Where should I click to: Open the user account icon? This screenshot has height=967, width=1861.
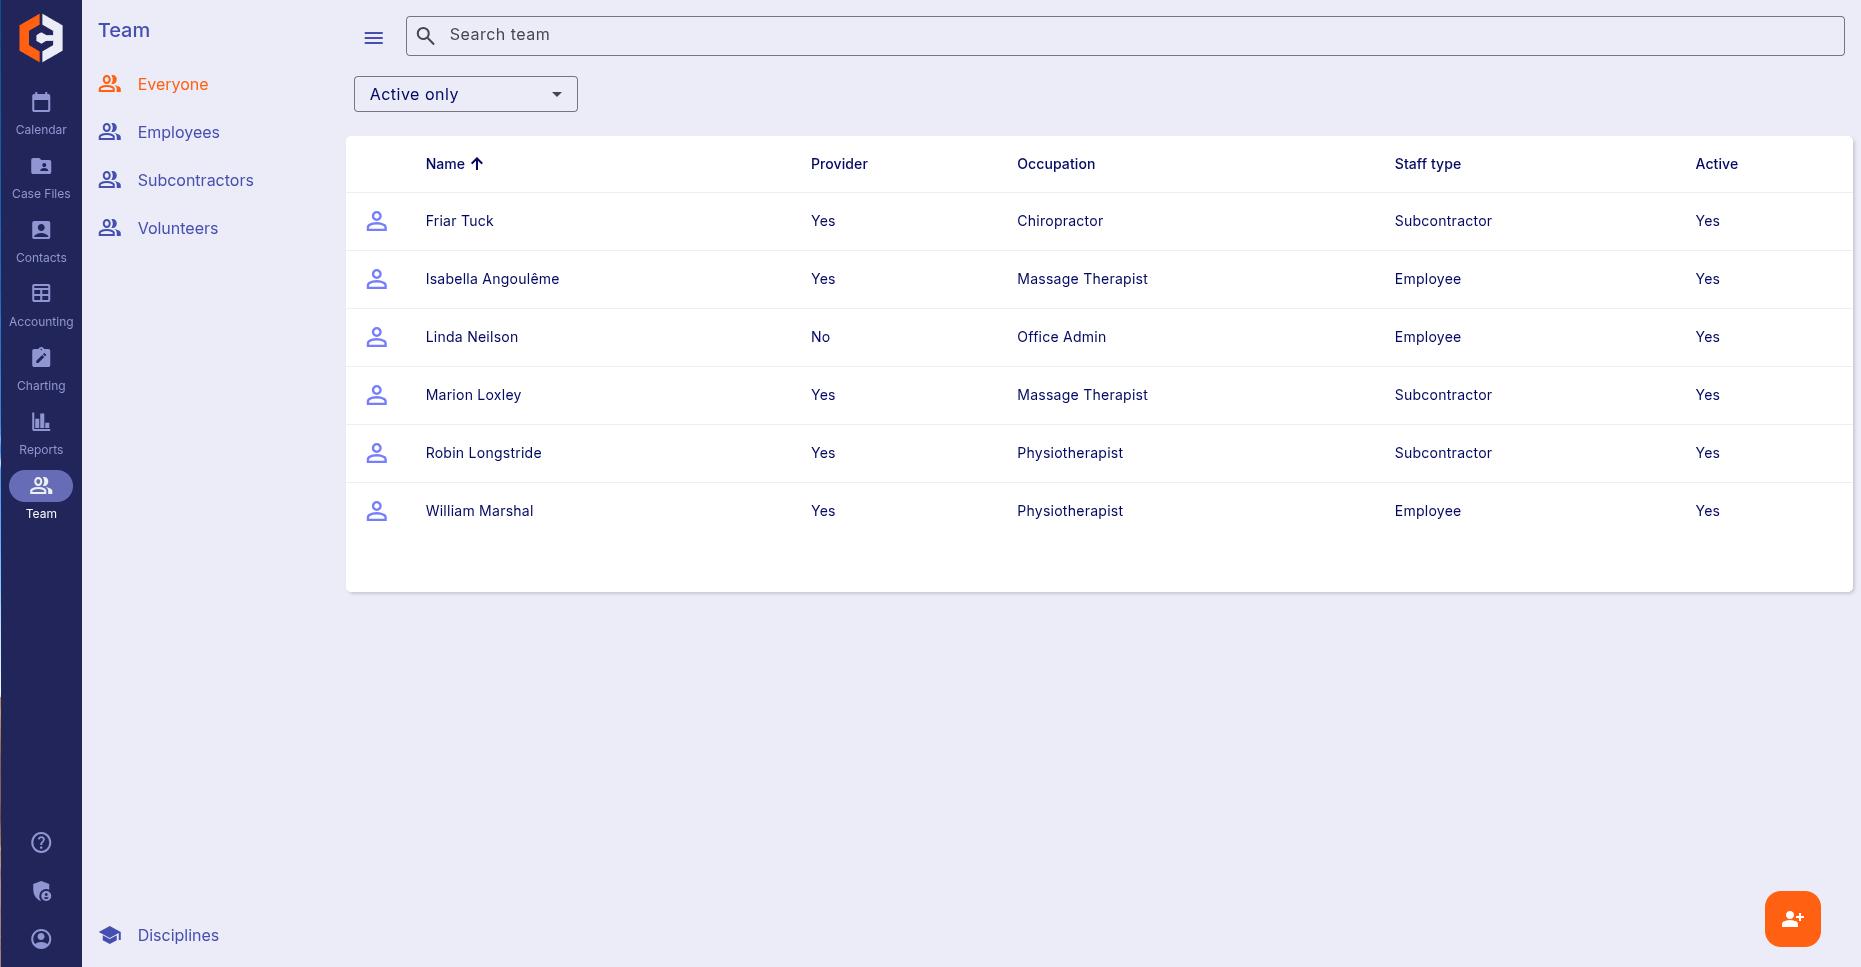pos(41,939)
